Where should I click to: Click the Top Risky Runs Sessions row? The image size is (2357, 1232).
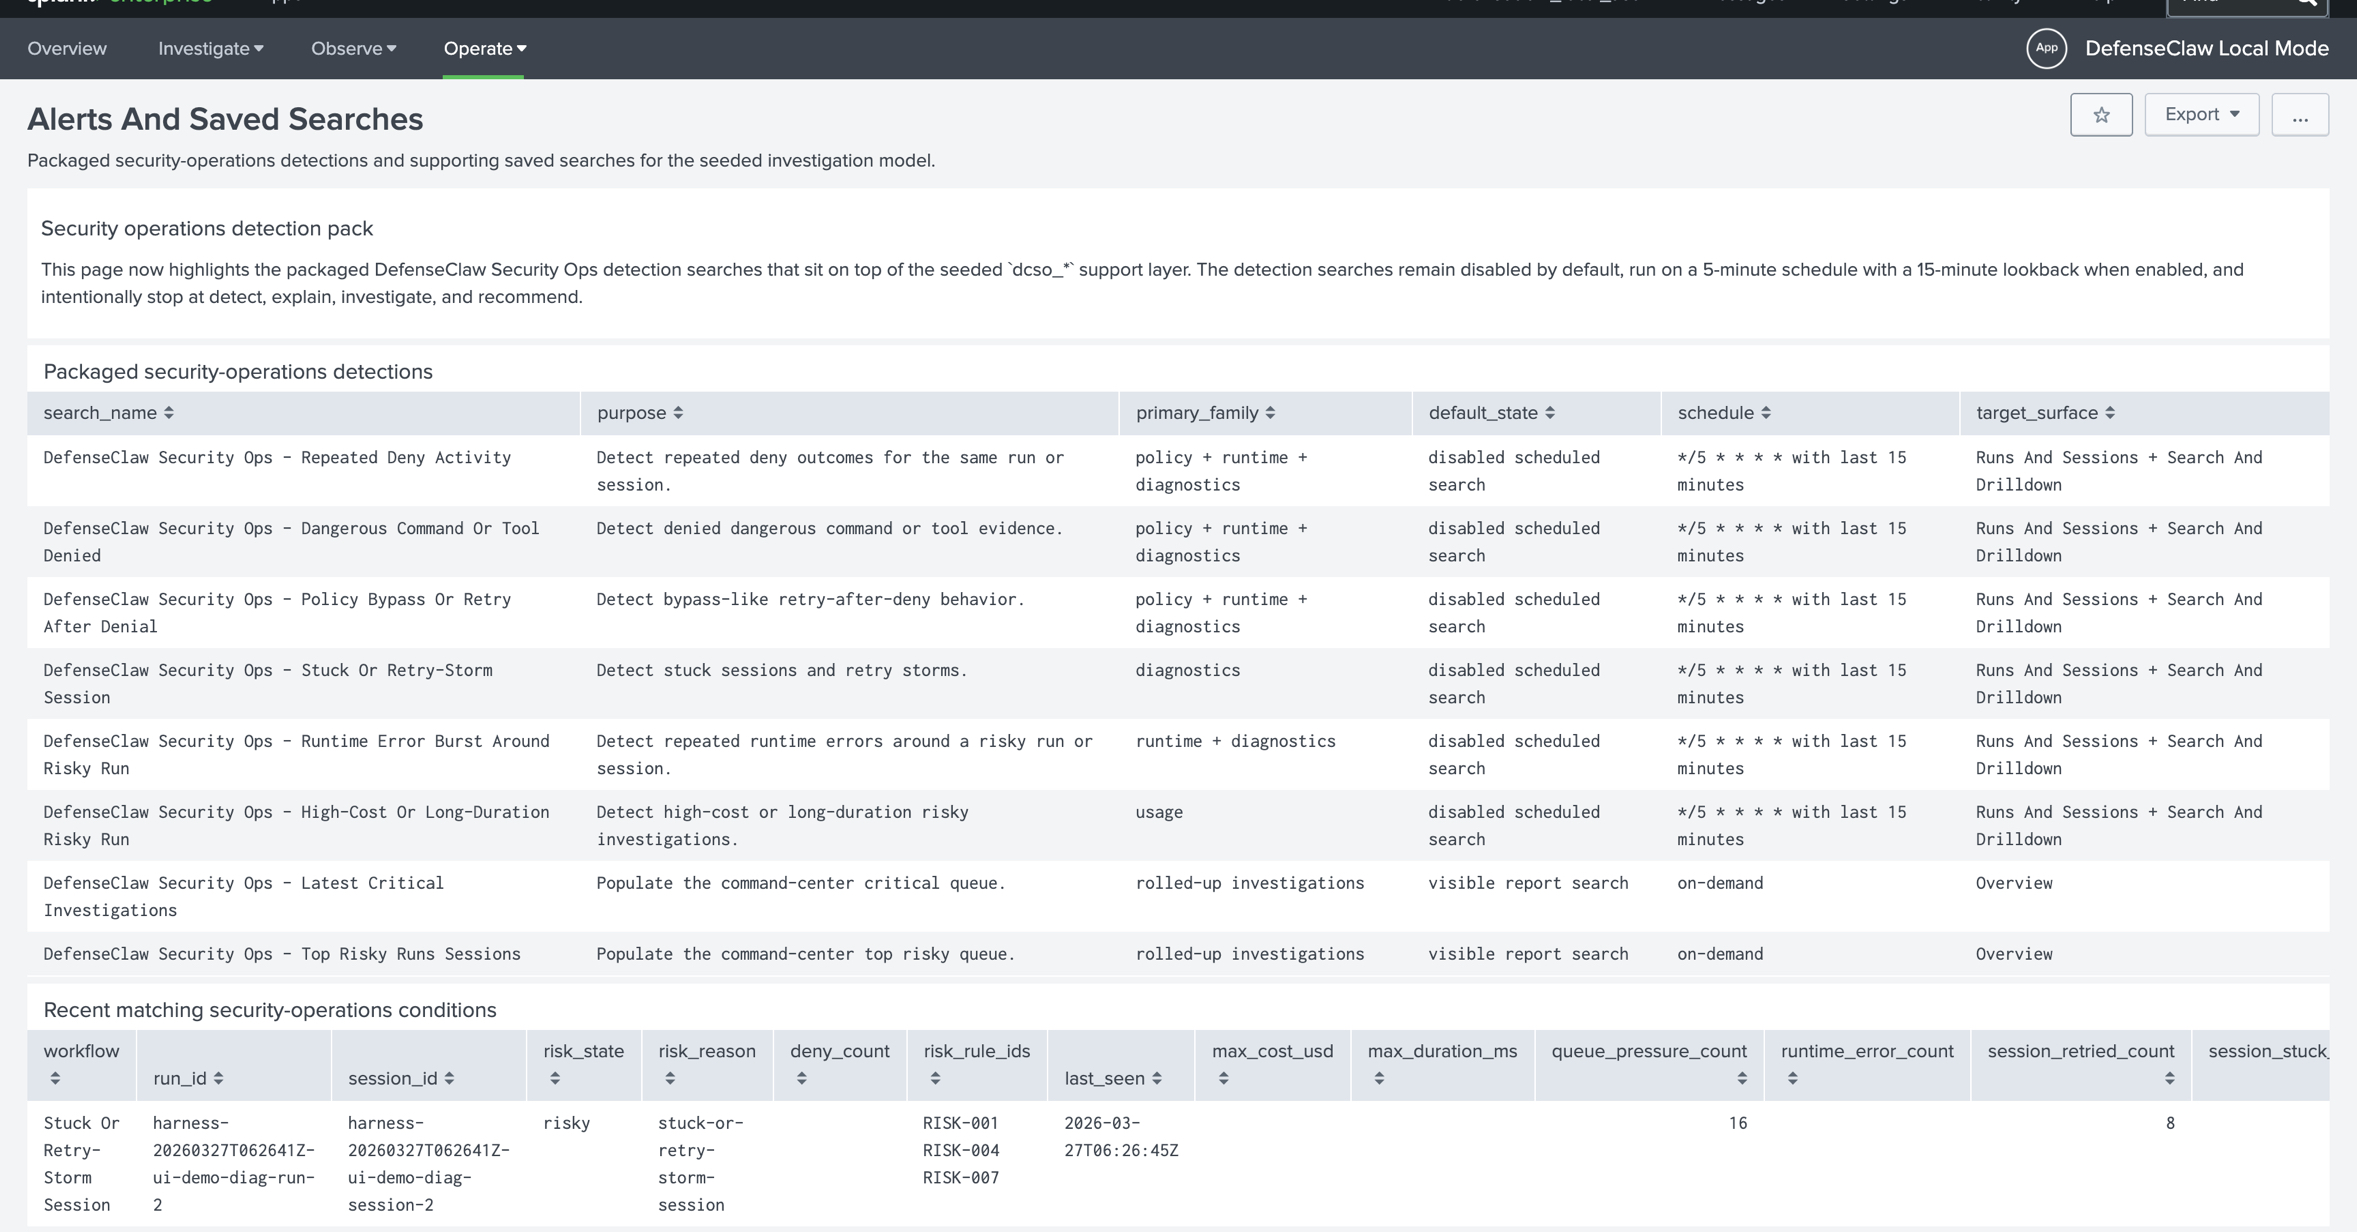click(x=282, y=953)
